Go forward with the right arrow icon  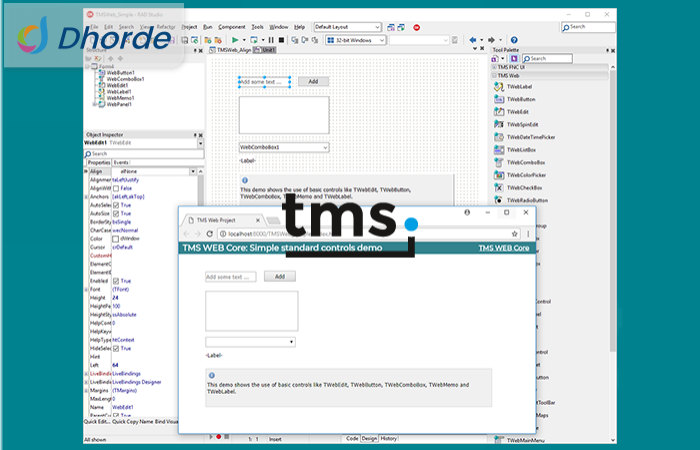pos(491,40)
